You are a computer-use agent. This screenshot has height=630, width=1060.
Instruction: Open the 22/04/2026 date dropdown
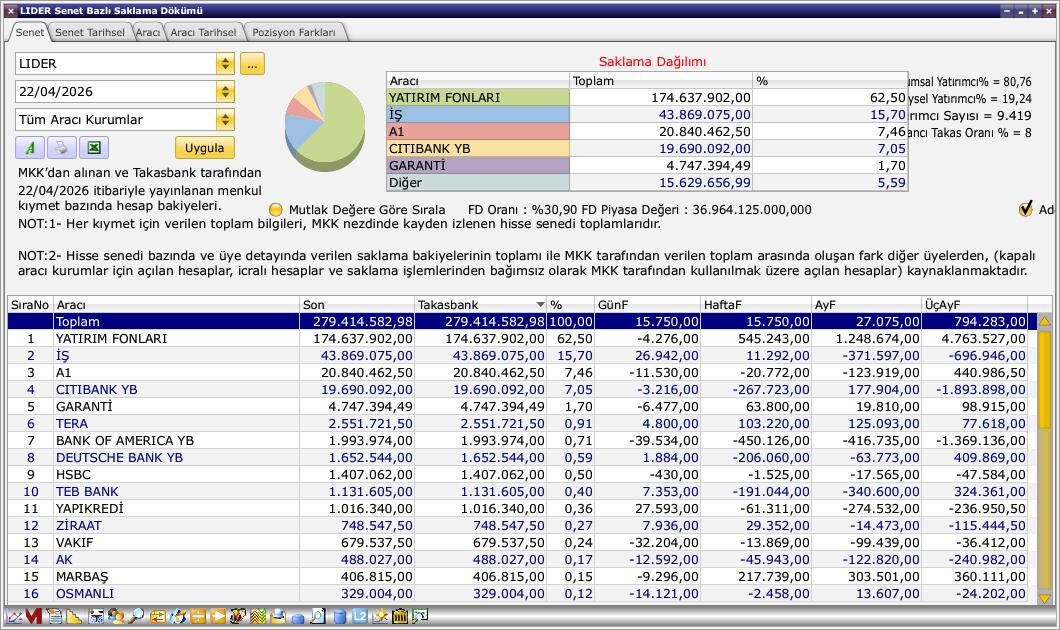[x=225, y=92]
